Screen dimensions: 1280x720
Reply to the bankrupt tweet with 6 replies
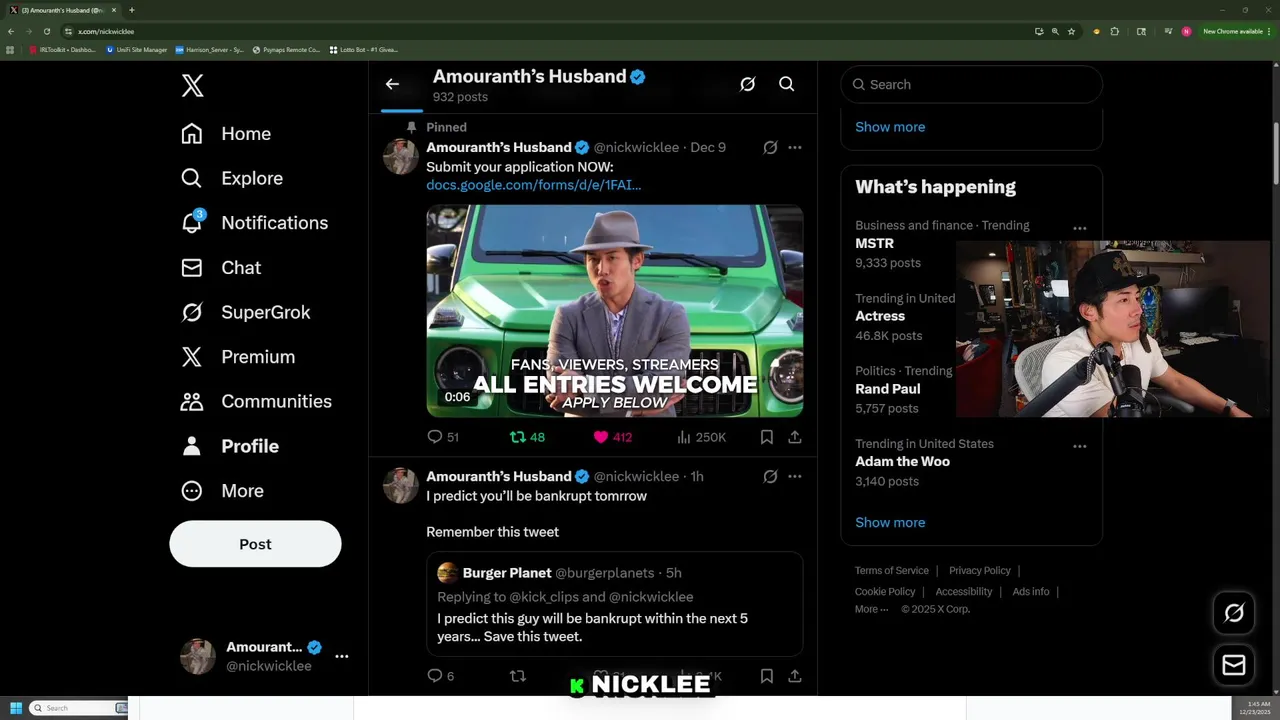click(x=440, y=676)
